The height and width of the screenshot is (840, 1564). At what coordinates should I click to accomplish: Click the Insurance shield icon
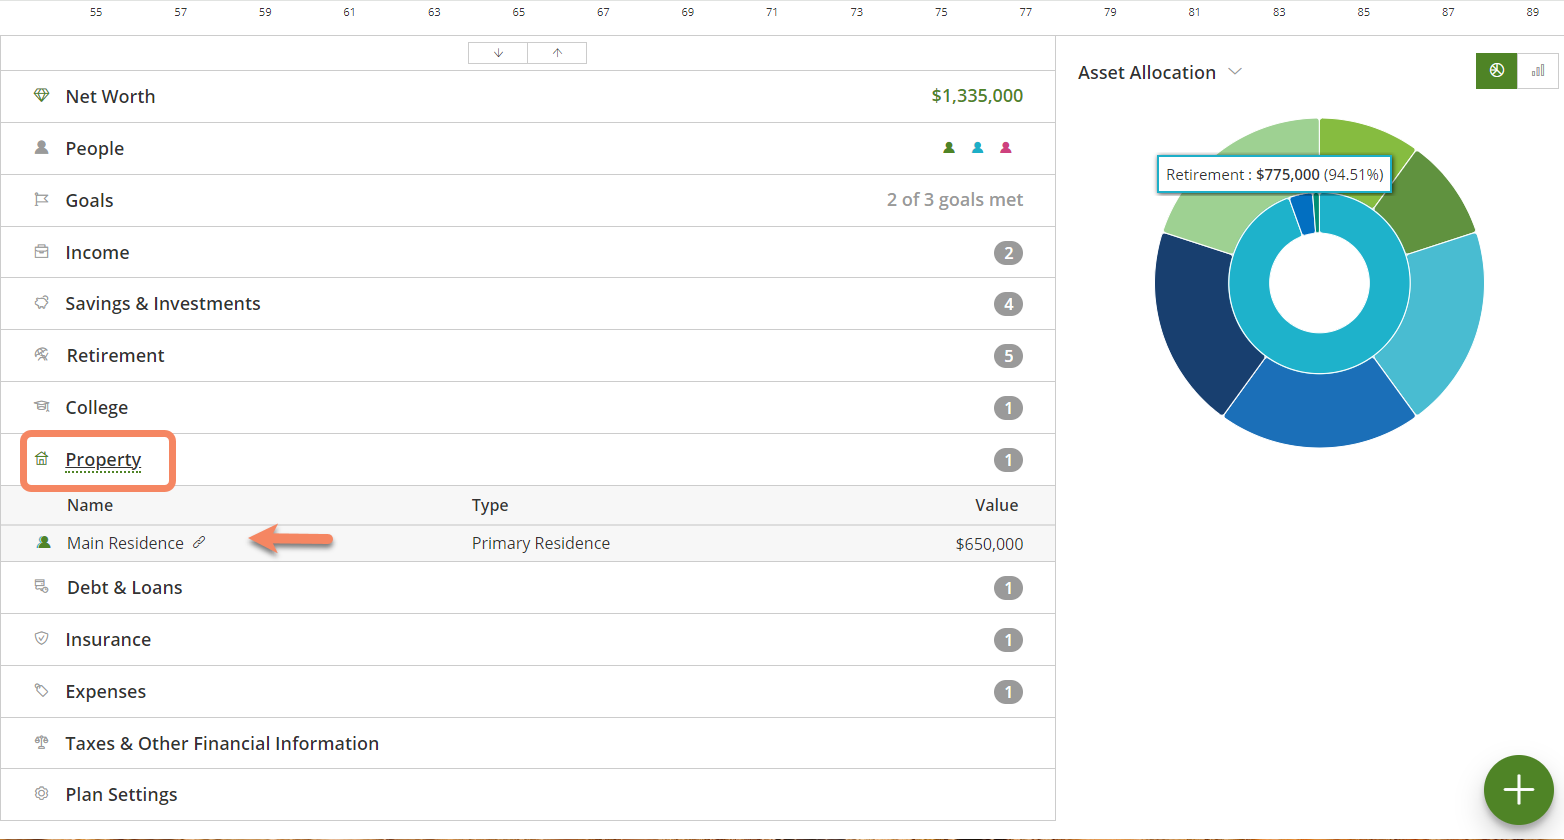tap(41, 638)
